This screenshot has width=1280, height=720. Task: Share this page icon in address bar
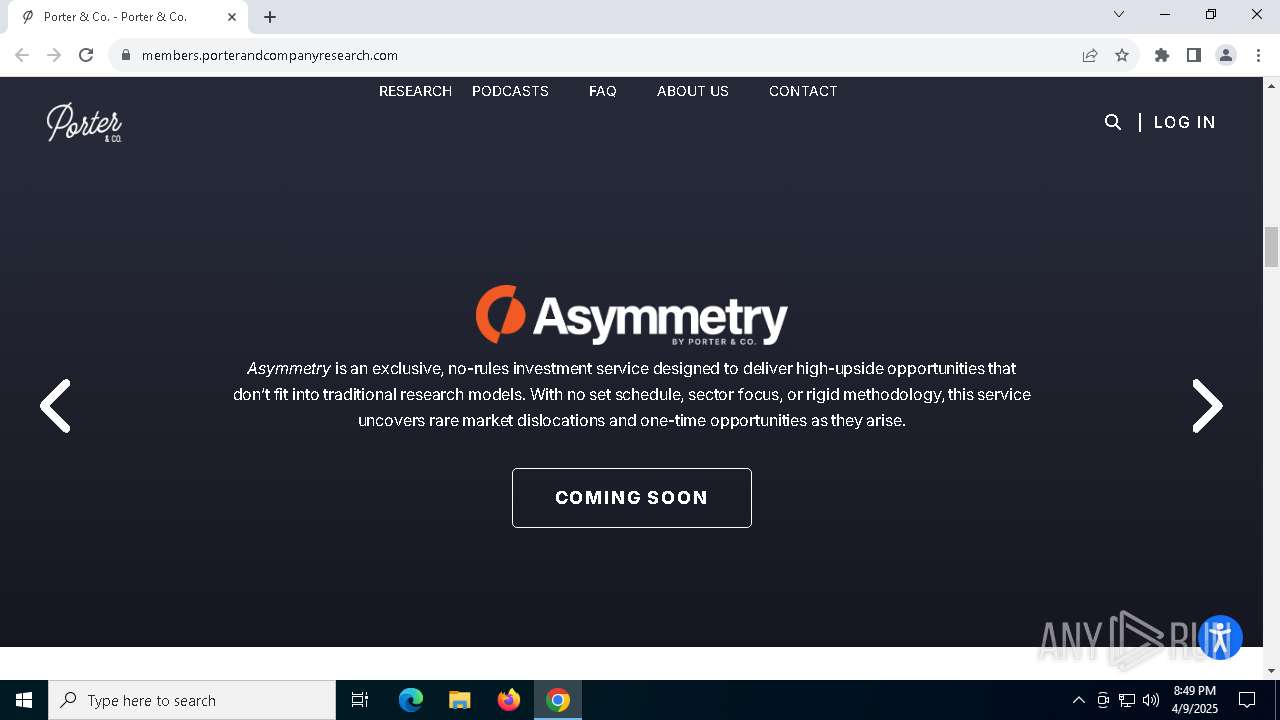tap(1090, 55)
